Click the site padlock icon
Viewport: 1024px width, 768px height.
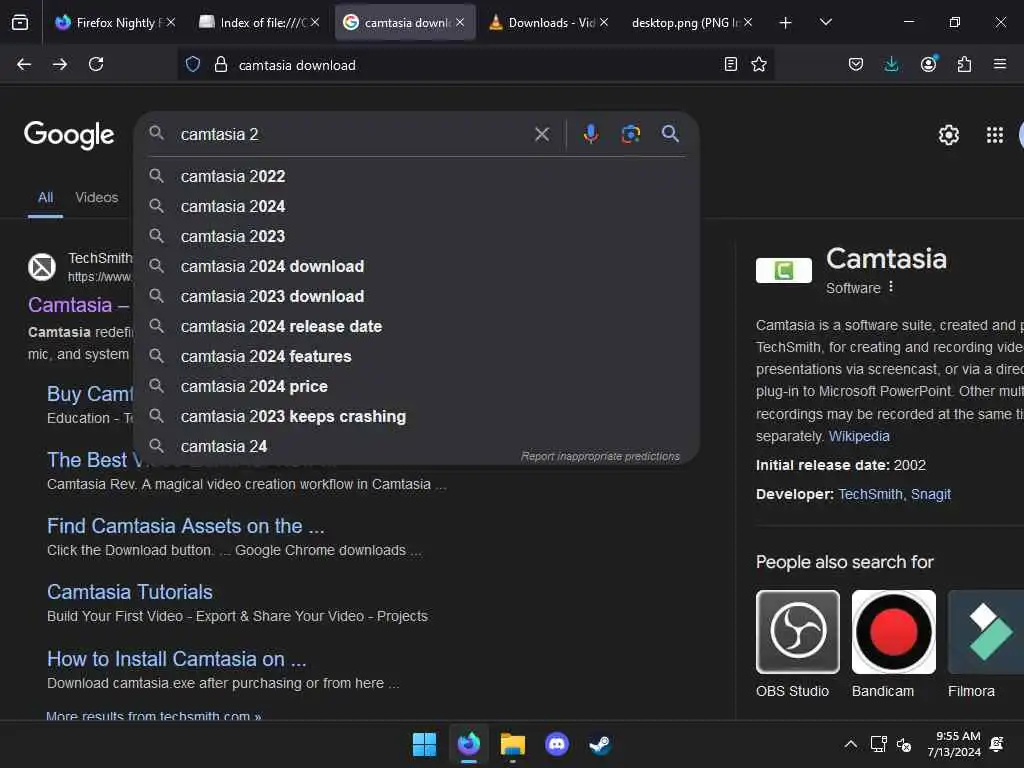click(x=221, y=65)
